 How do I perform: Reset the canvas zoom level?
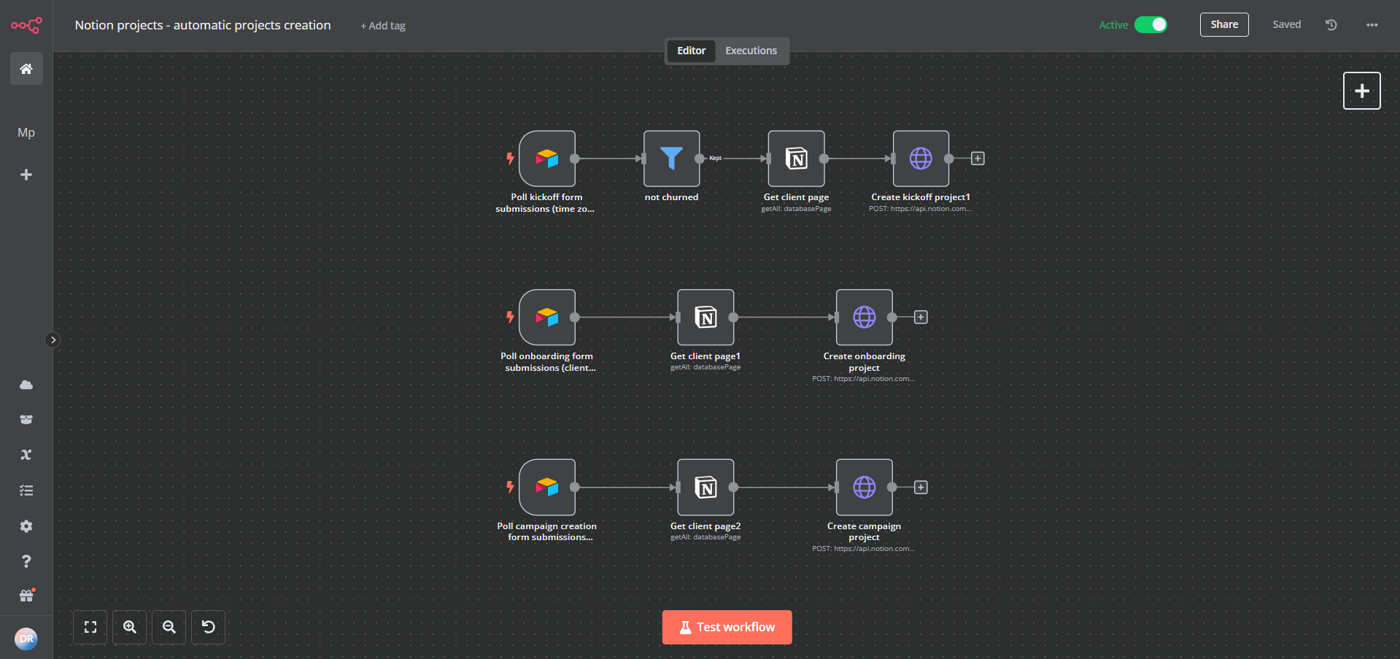(208, 627)
